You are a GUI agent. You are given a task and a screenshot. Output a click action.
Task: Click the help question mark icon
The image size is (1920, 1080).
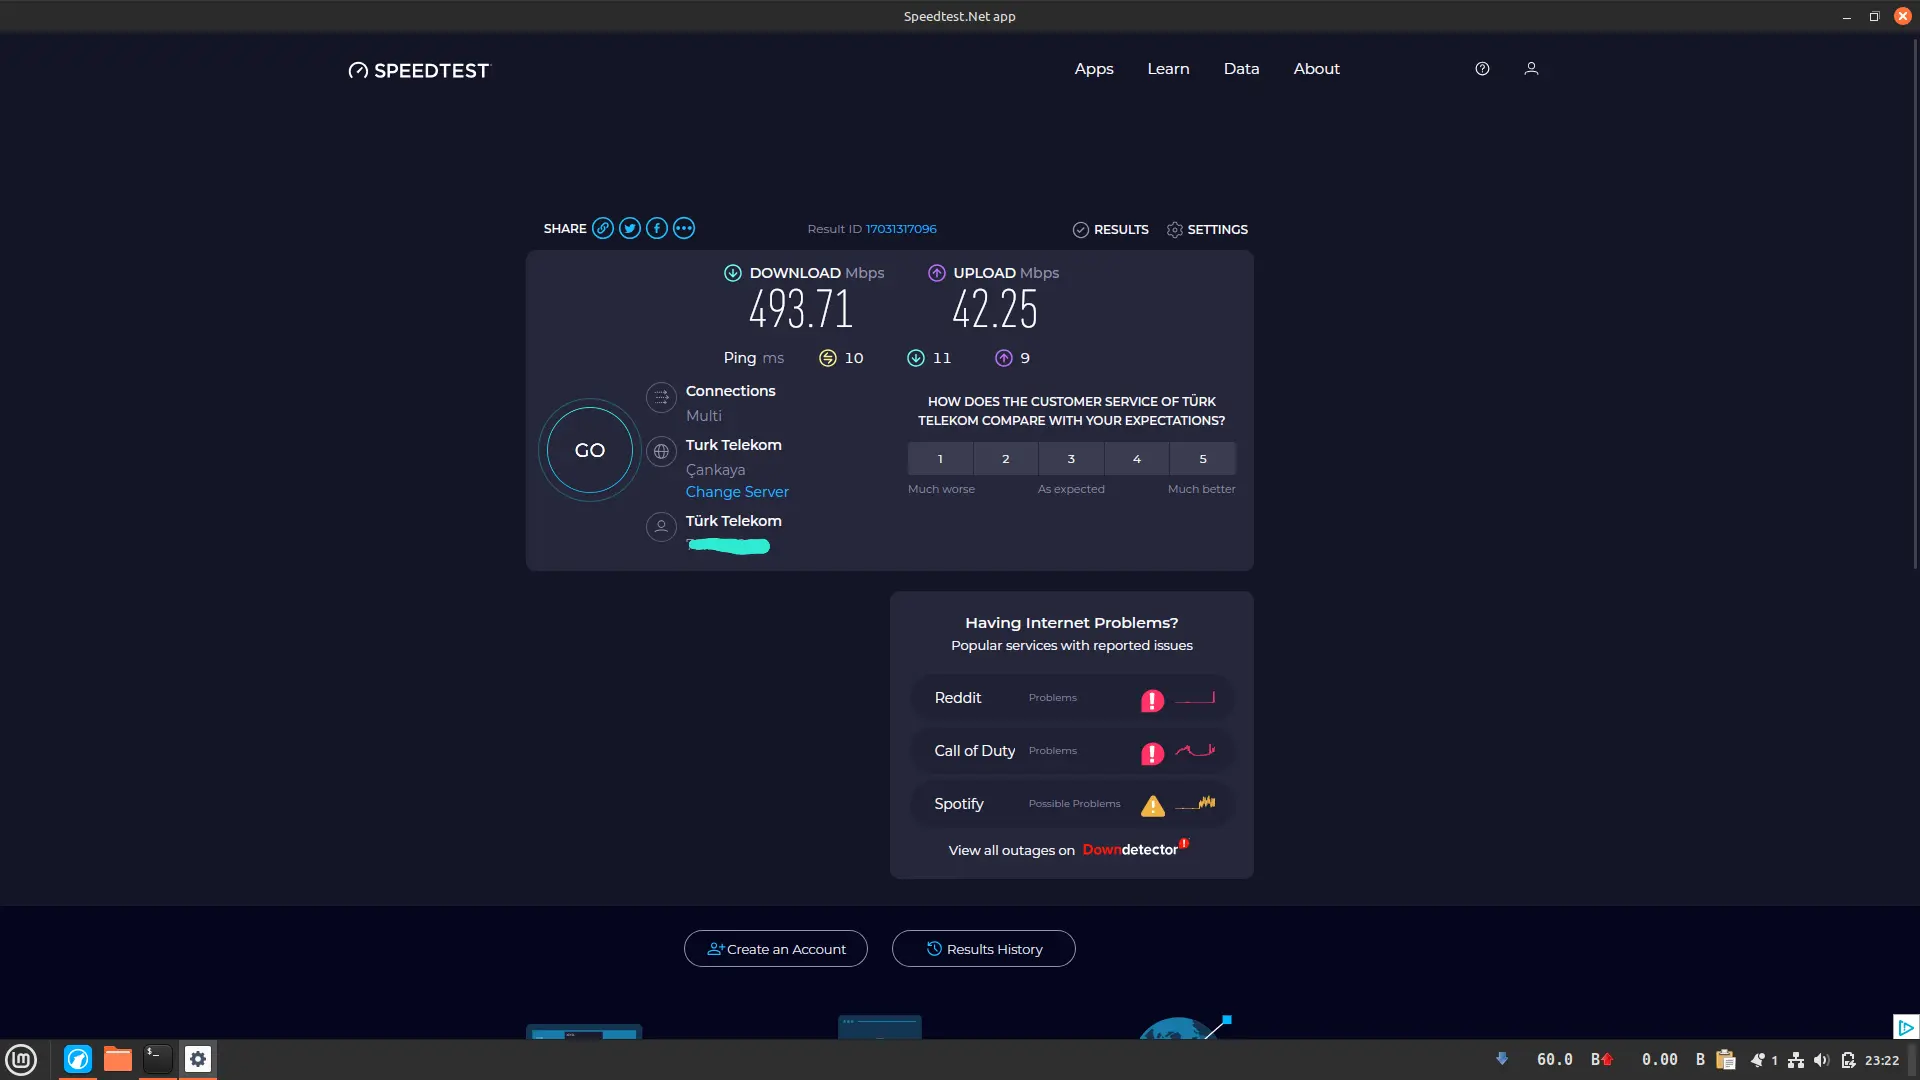click(x=1482, y=69)
